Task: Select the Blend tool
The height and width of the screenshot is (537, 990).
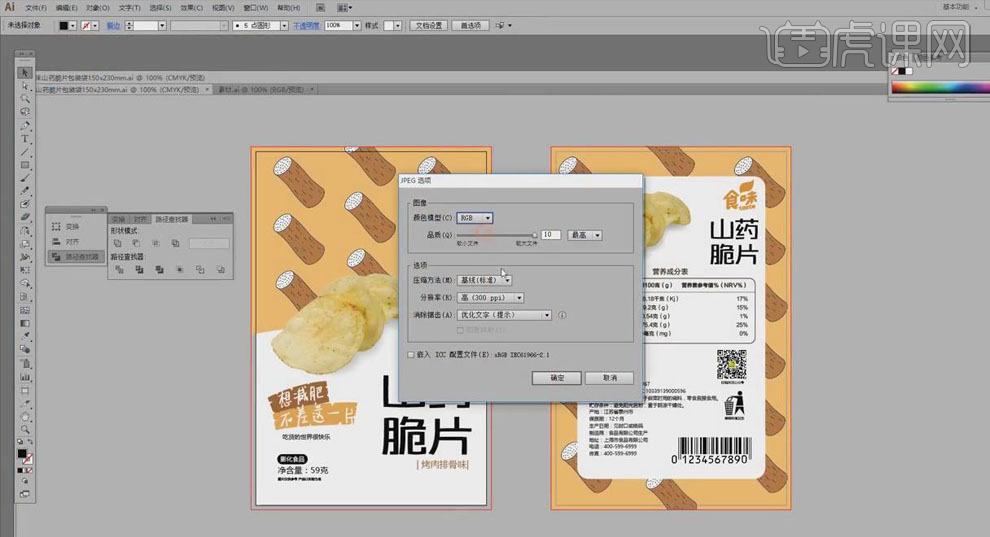Action: 25,349
